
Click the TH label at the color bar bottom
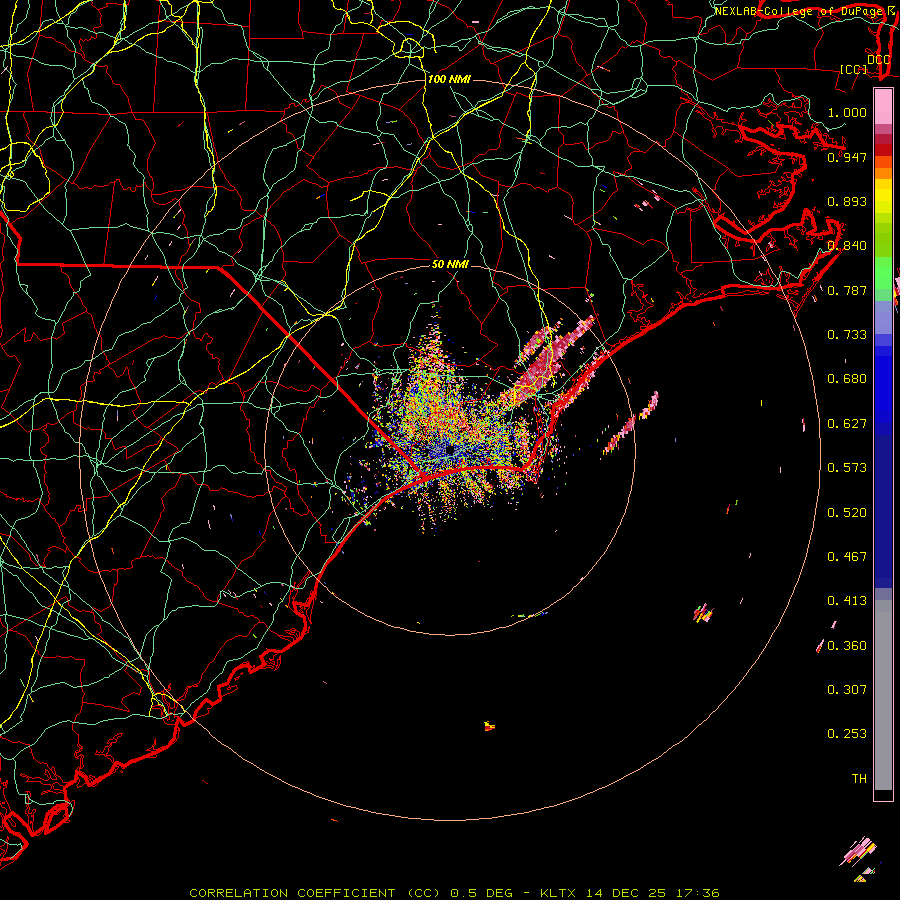[x=859, y=779]
